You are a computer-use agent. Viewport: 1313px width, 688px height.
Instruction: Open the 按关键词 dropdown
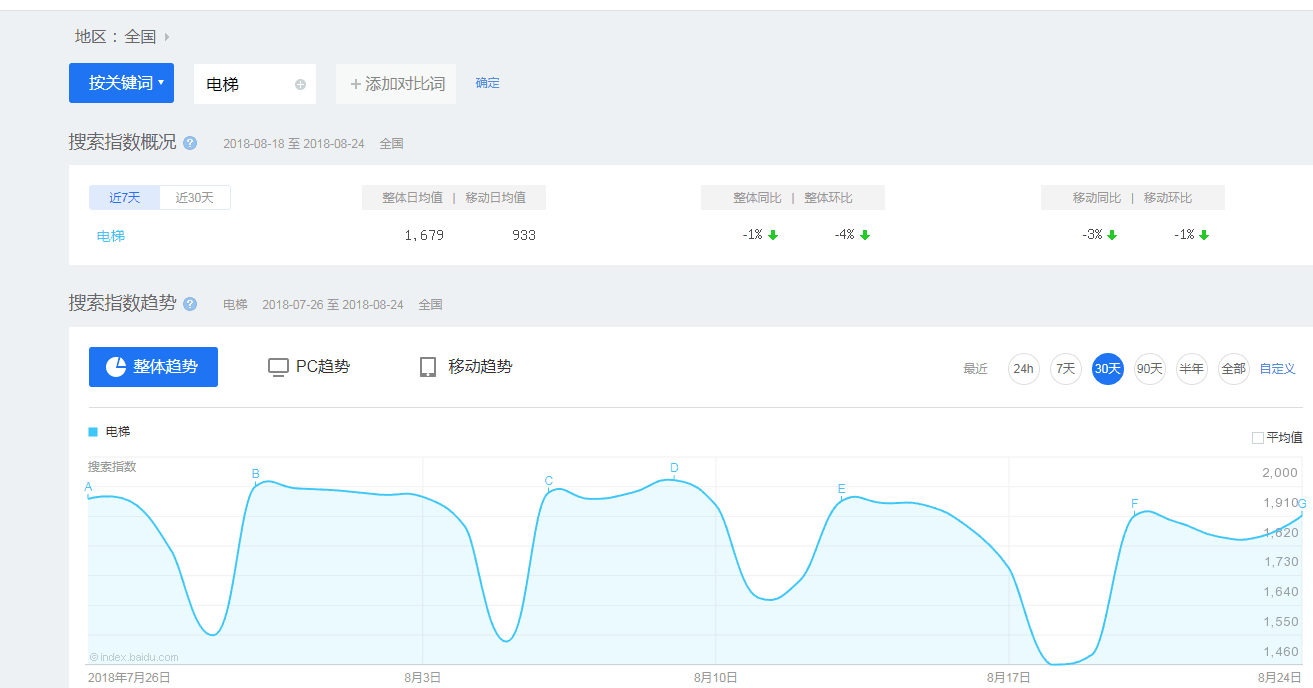pos(121,83)
